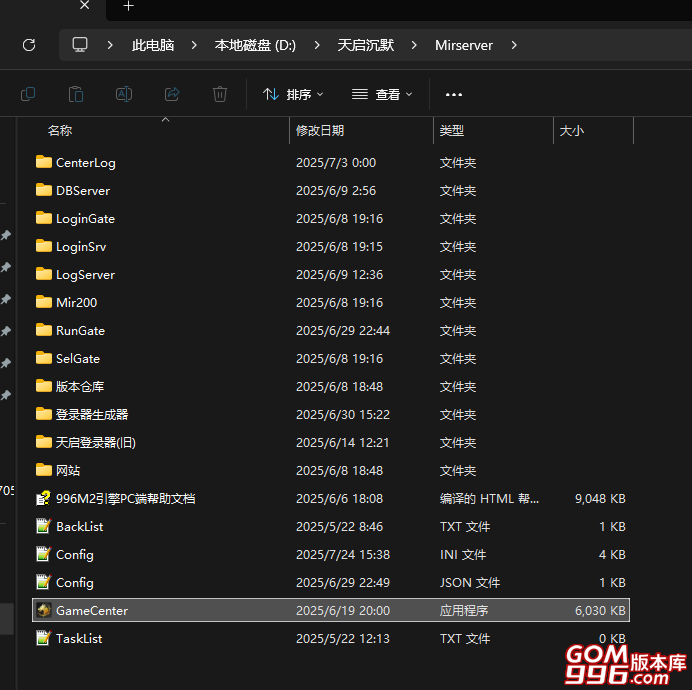Open the three-dots more options menu
Image resolution: width=692 pixels, height=690 pixels.
coord(454,94)
